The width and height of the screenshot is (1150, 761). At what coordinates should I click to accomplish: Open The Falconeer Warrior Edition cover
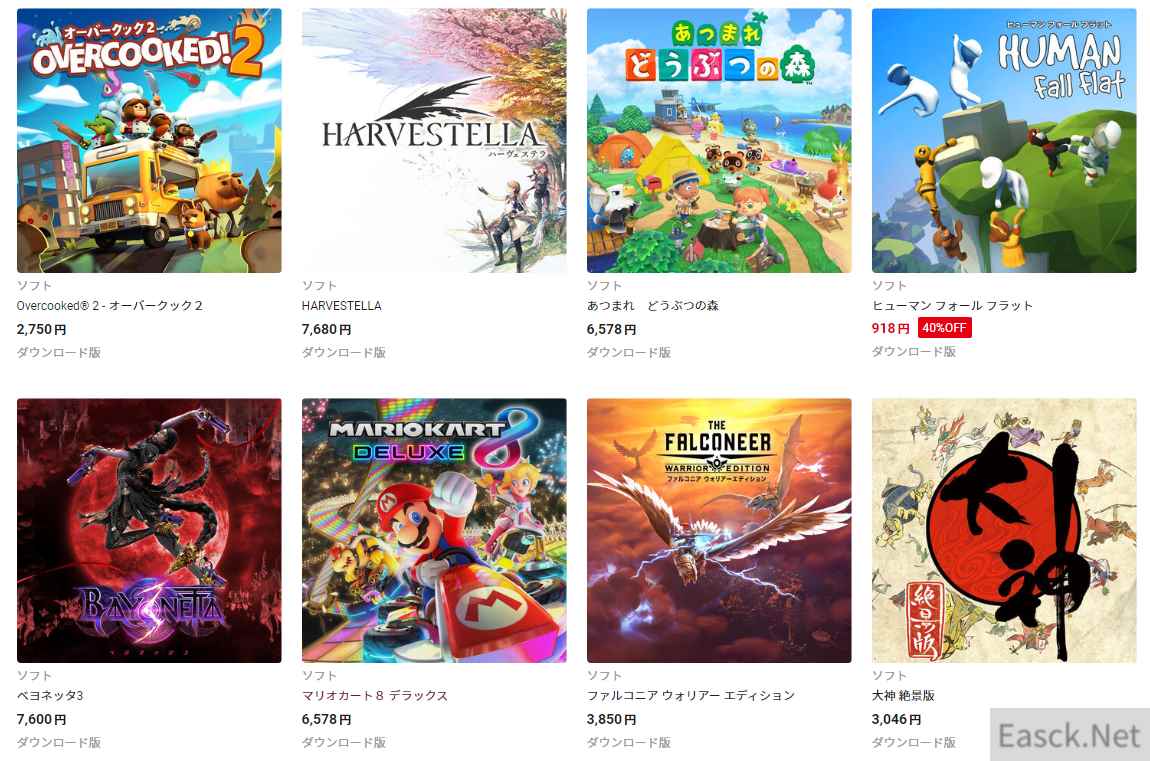click(719, 531)
